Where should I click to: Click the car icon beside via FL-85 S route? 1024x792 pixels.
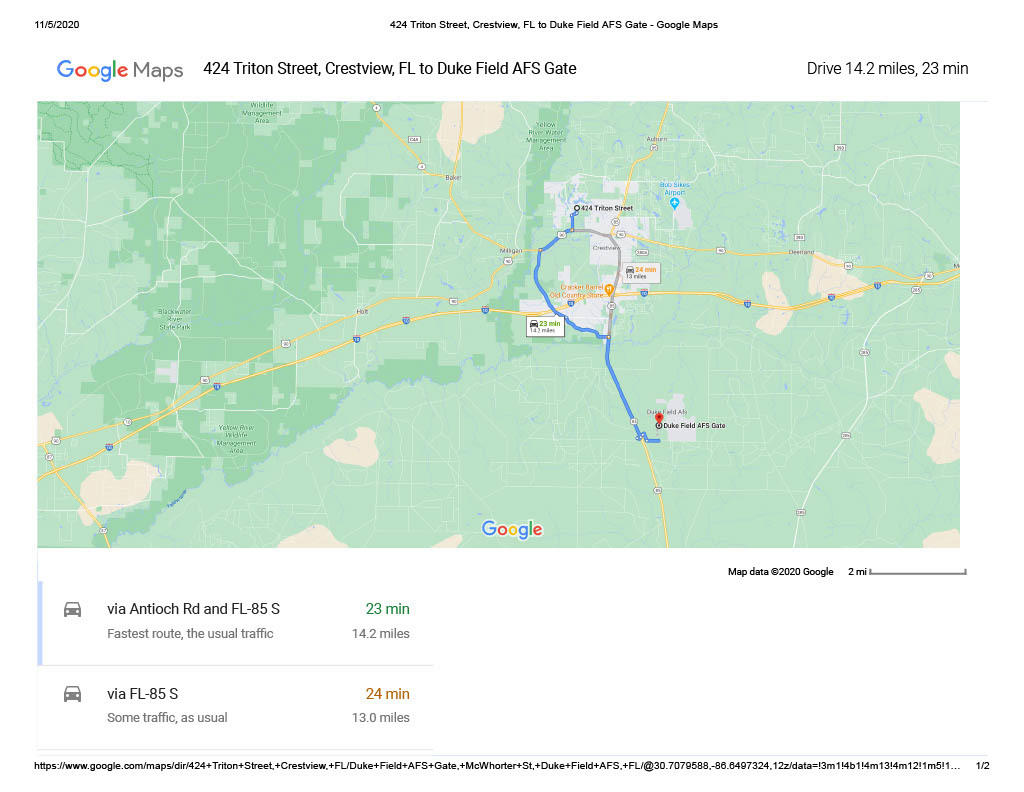[x=72, y=694]
